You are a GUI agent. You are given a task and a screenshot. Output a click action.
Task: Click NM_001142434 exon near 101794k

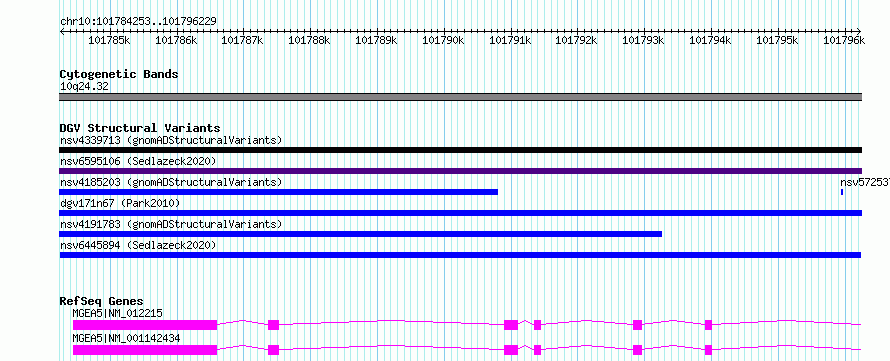click(708, 350)
